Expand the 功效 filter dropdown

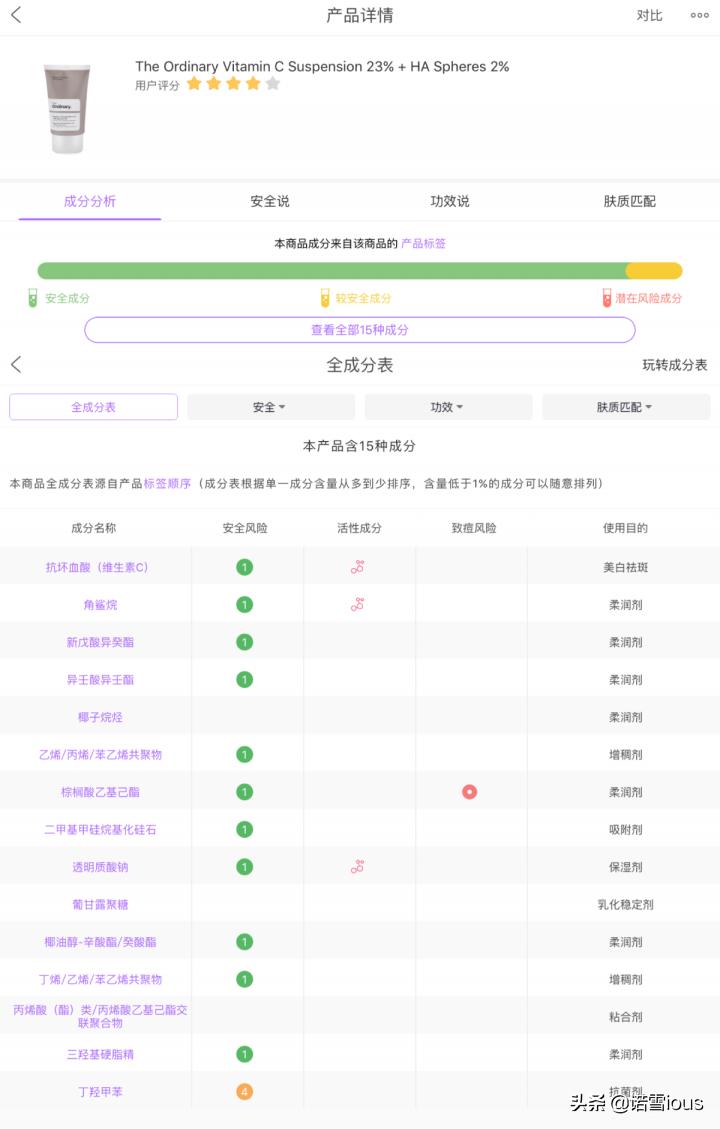[448, 407]
